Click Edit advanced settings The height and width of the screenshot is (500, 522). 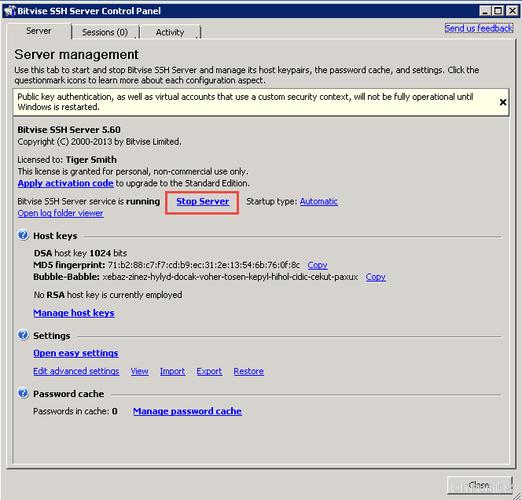pyautogui.click(x=76, y=371)
